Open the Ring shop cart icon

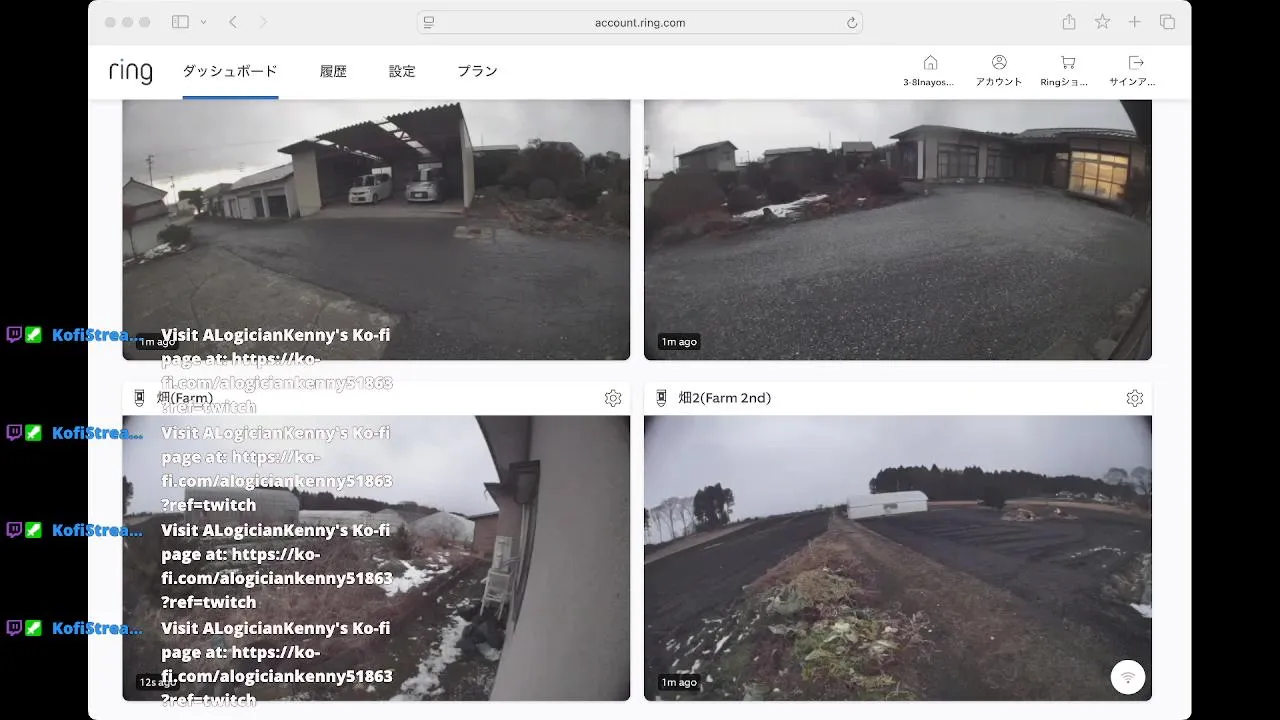1067,62
